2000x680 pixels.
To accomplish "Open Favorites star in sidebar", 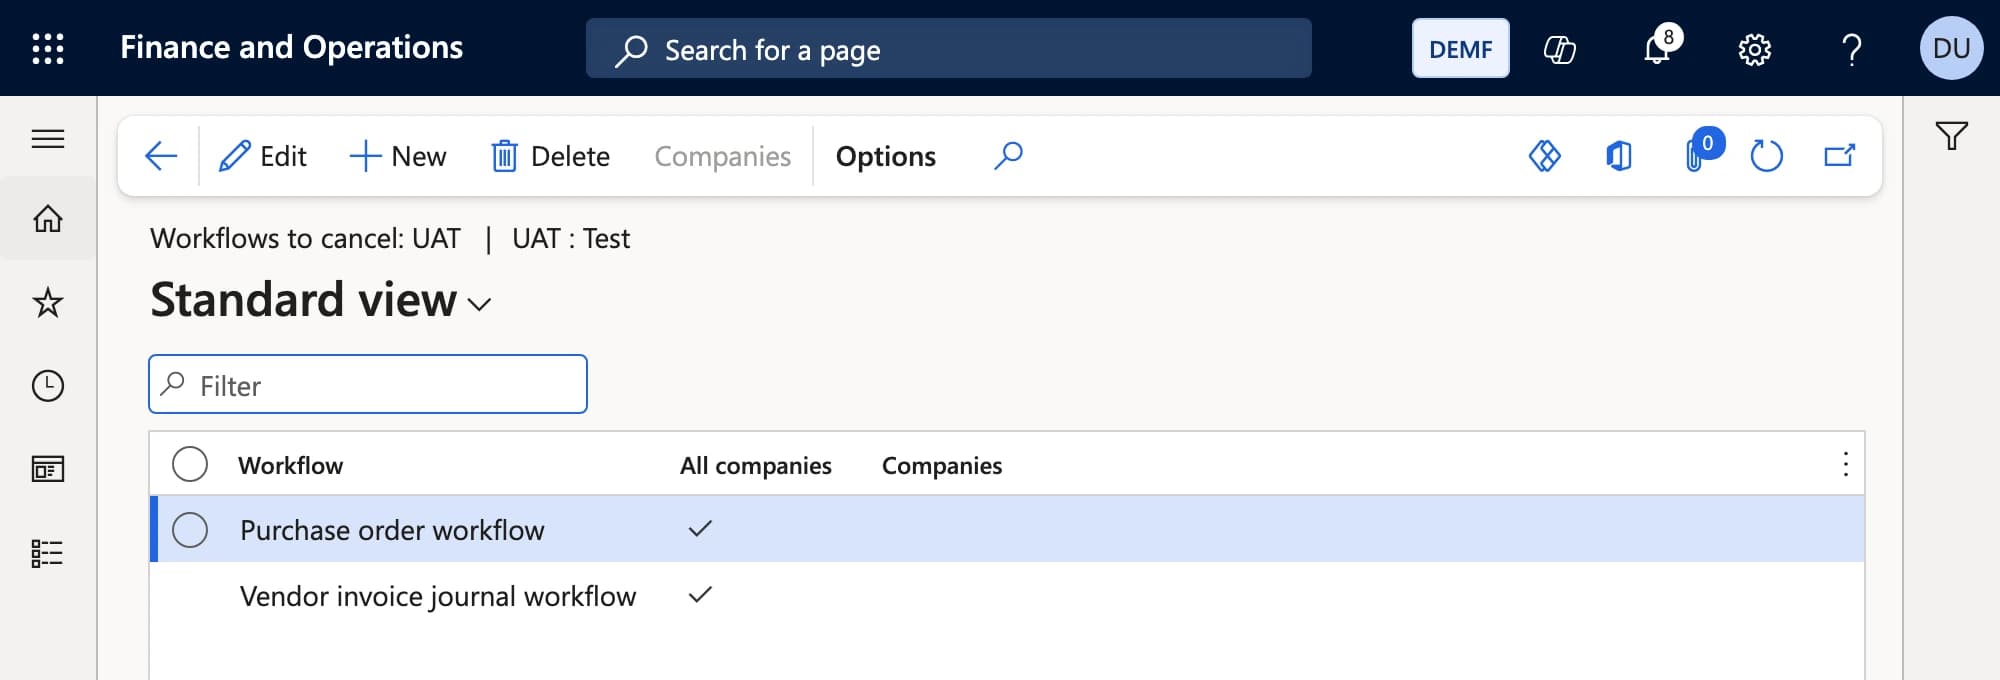I will pos(48,302).
